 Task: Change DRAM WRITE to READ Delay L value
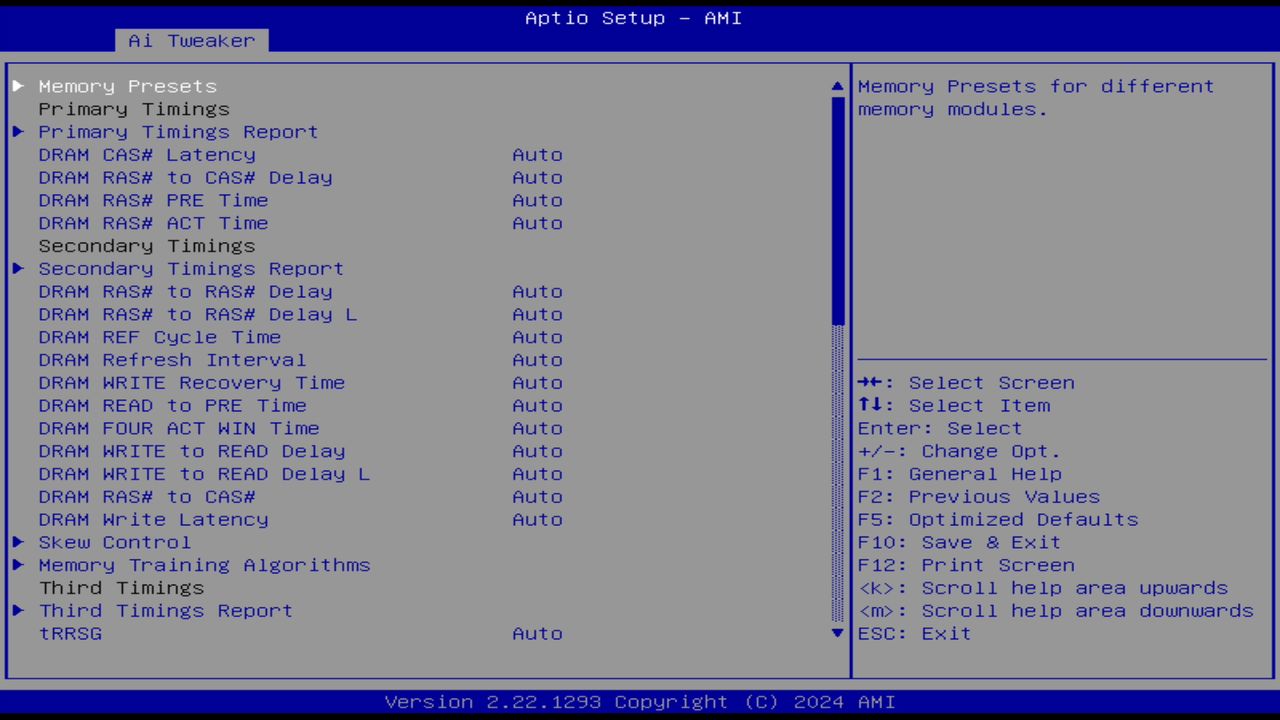pyautogui.click(x=537, y=475)
